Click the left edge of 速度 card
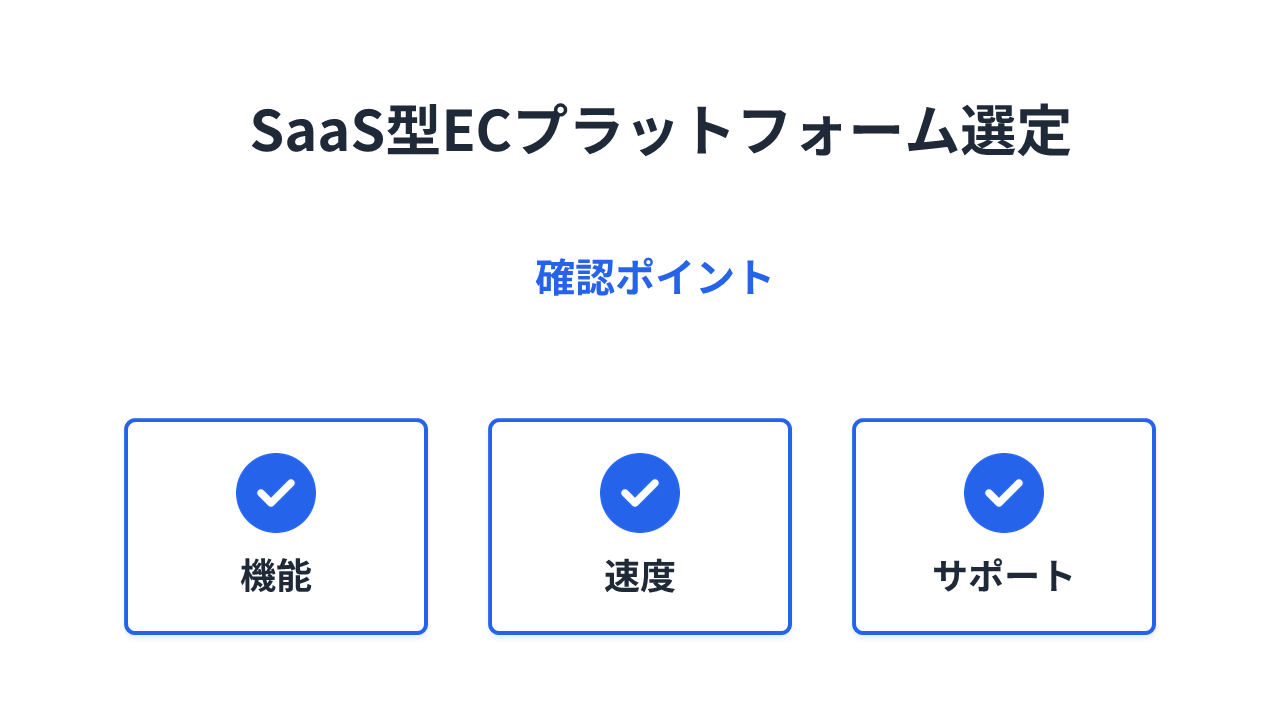This screenshot has height=720, width=1280. pos(491,526)
